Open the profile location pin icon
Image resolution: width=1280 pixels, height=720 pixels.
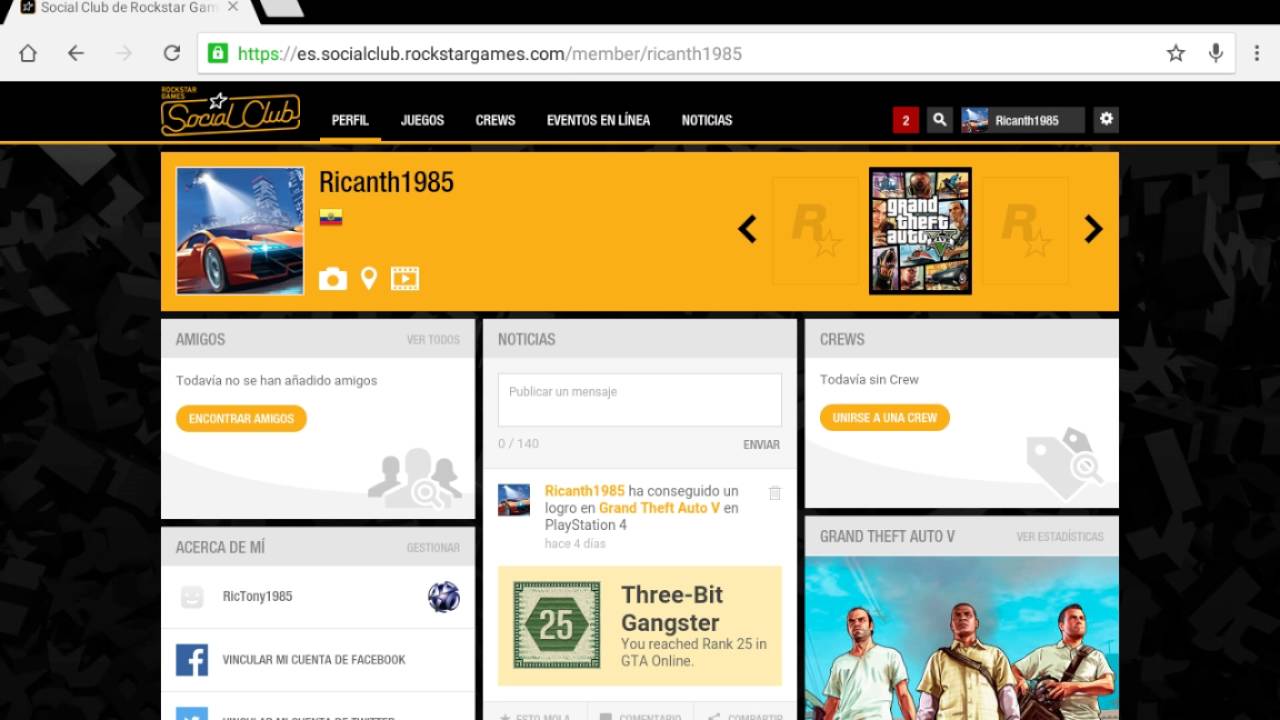point(369,279)
